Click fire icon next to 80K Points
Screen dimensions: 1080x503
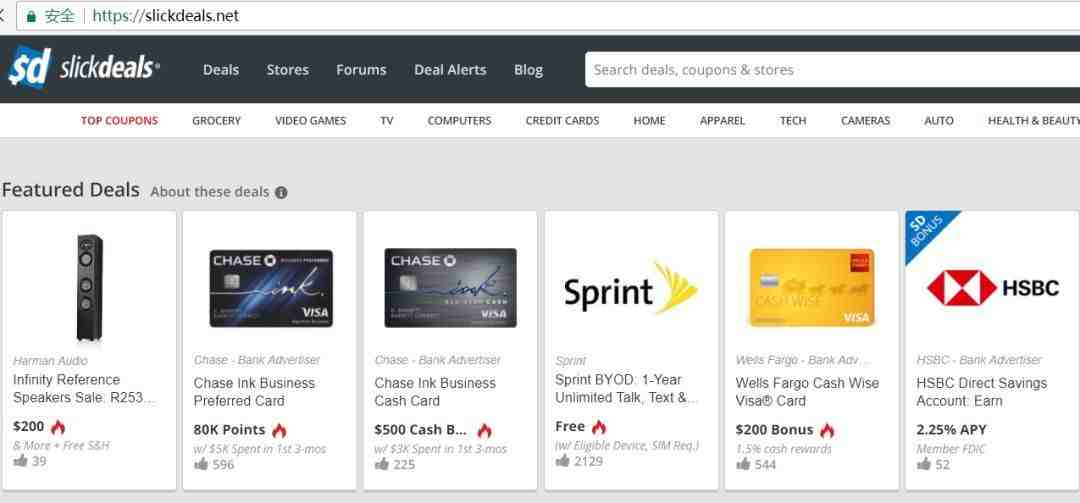tap(279, 431)
